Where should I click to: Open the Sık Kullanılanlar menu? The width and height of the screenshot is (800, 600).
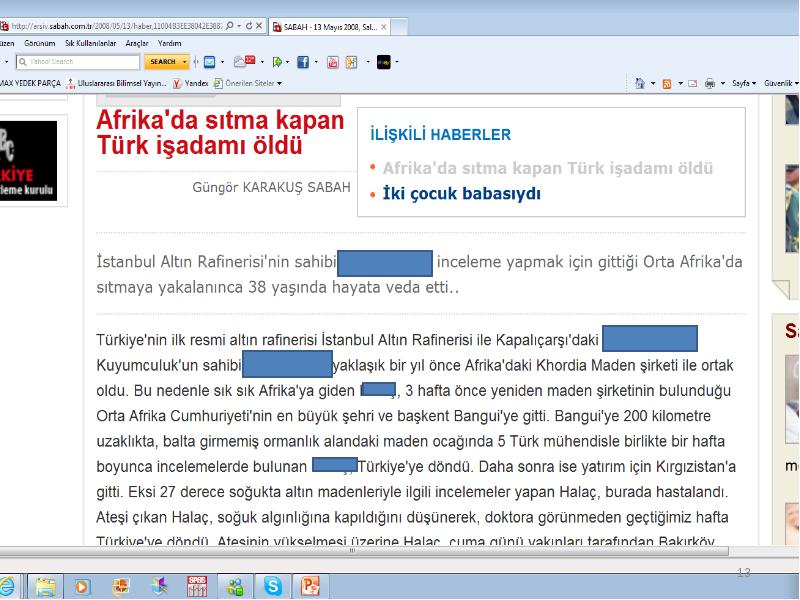pyautogui.click(x=90, y=43)
